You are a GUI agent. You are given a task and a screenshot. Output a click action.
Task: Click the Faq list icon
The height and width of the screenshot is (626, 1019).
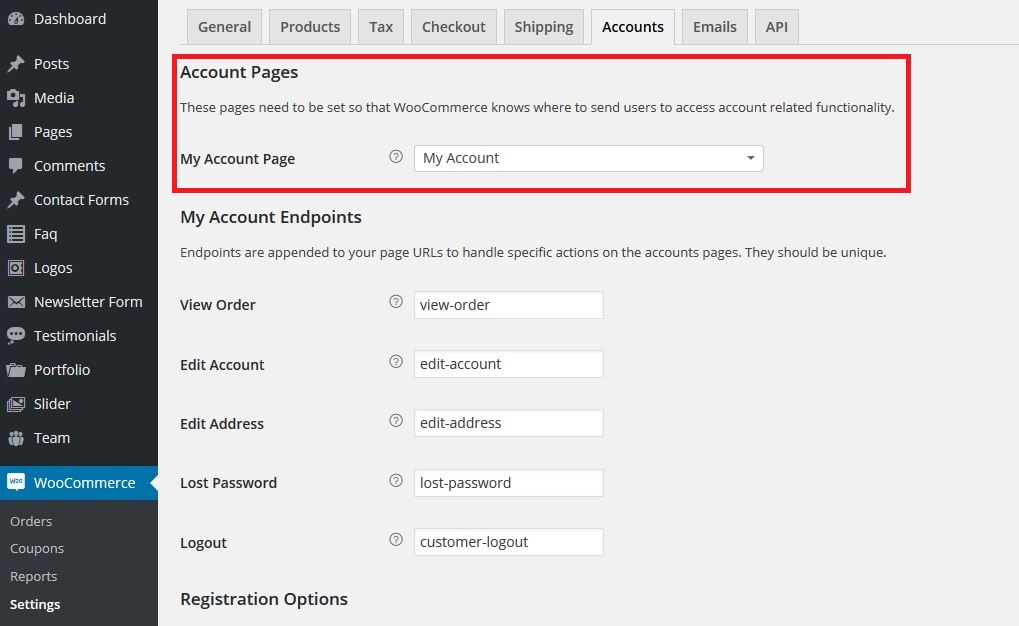click(16, 234)
